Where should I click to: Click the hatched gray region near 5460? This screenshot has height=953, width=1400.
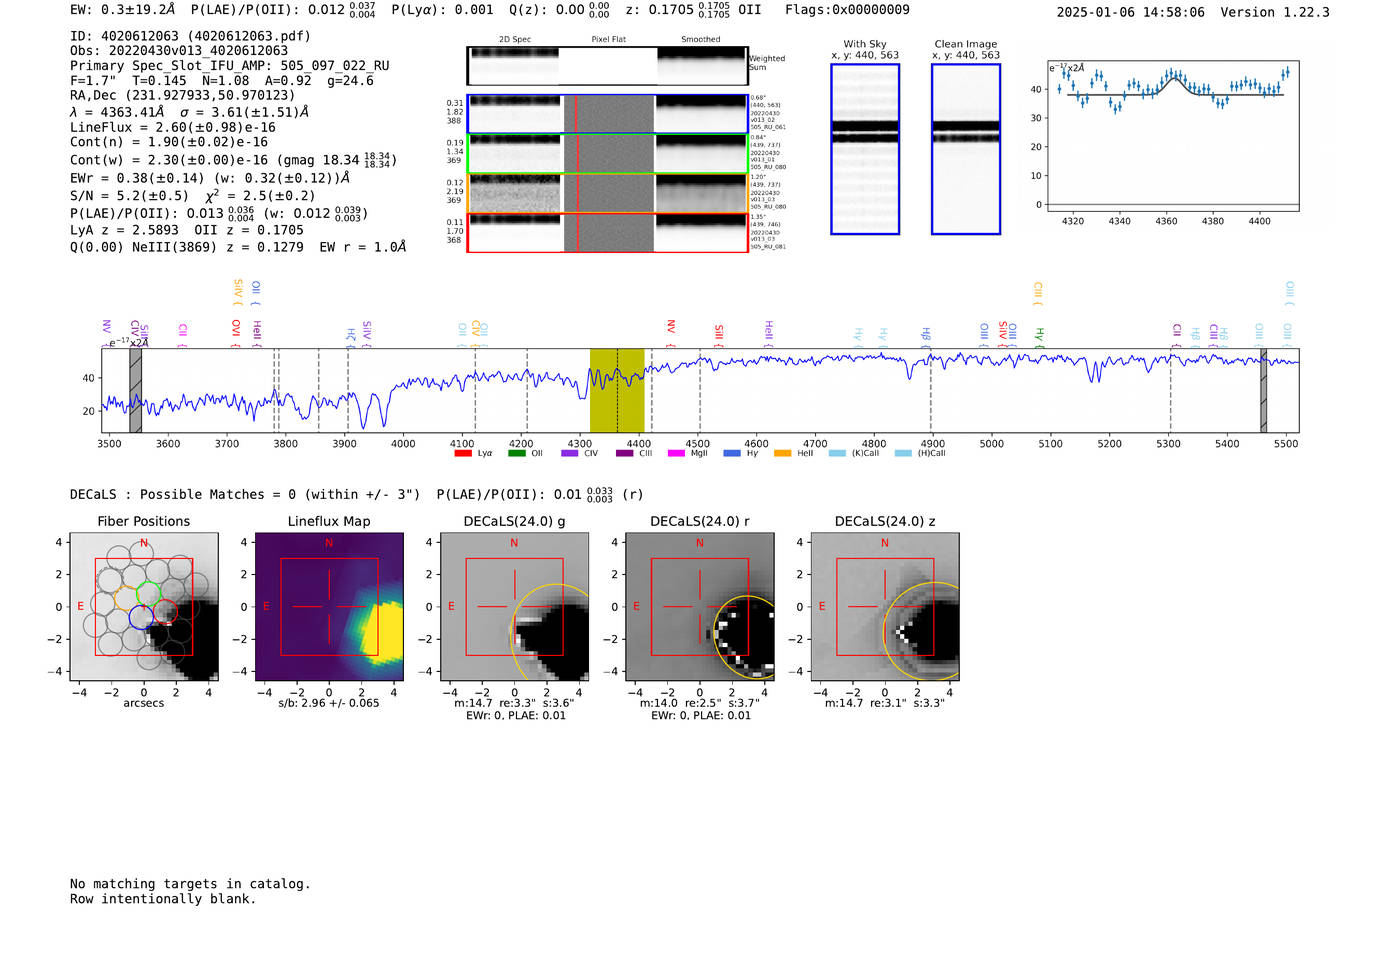[1264, 391]
